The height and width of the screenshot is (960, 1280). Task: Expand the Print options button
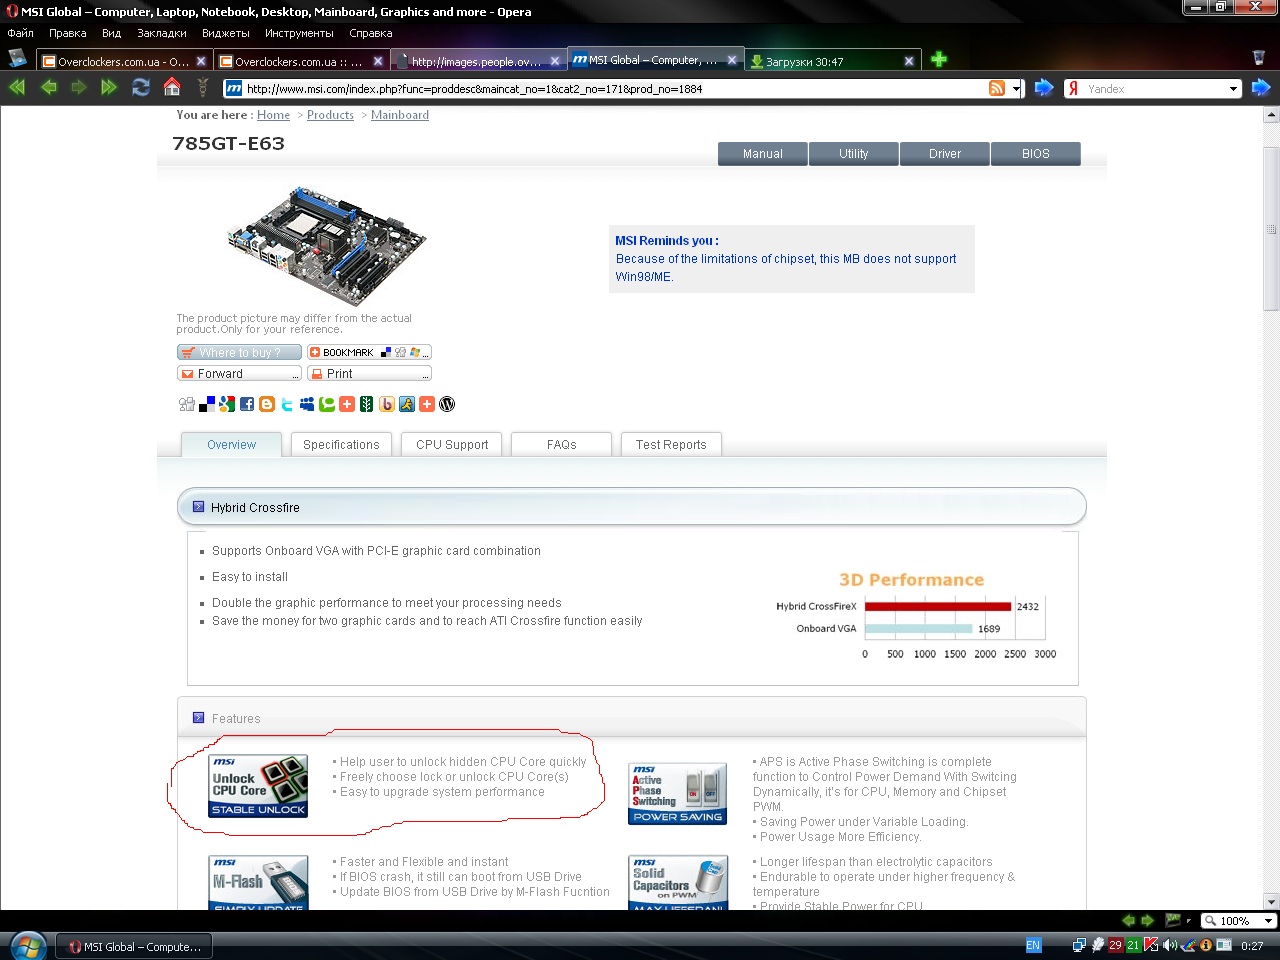coord(369,373)
